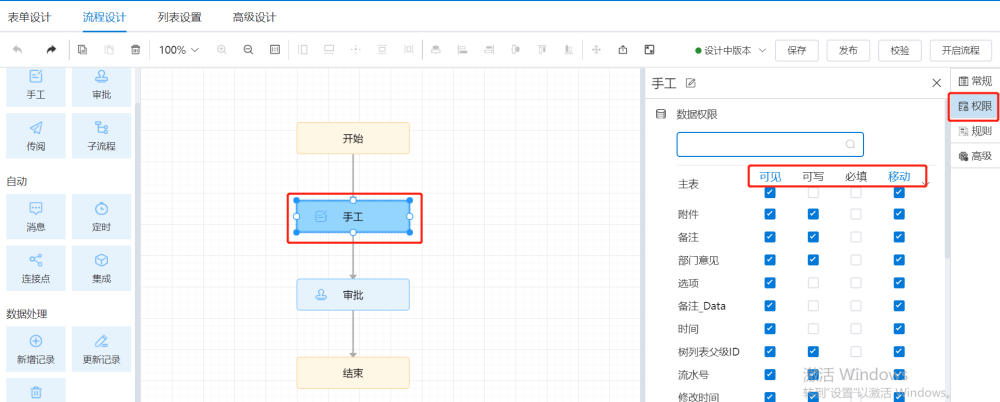The image size is (1000, 402).
Task: Click the edit icon next to 手工 title
Action: pos(690,83)
